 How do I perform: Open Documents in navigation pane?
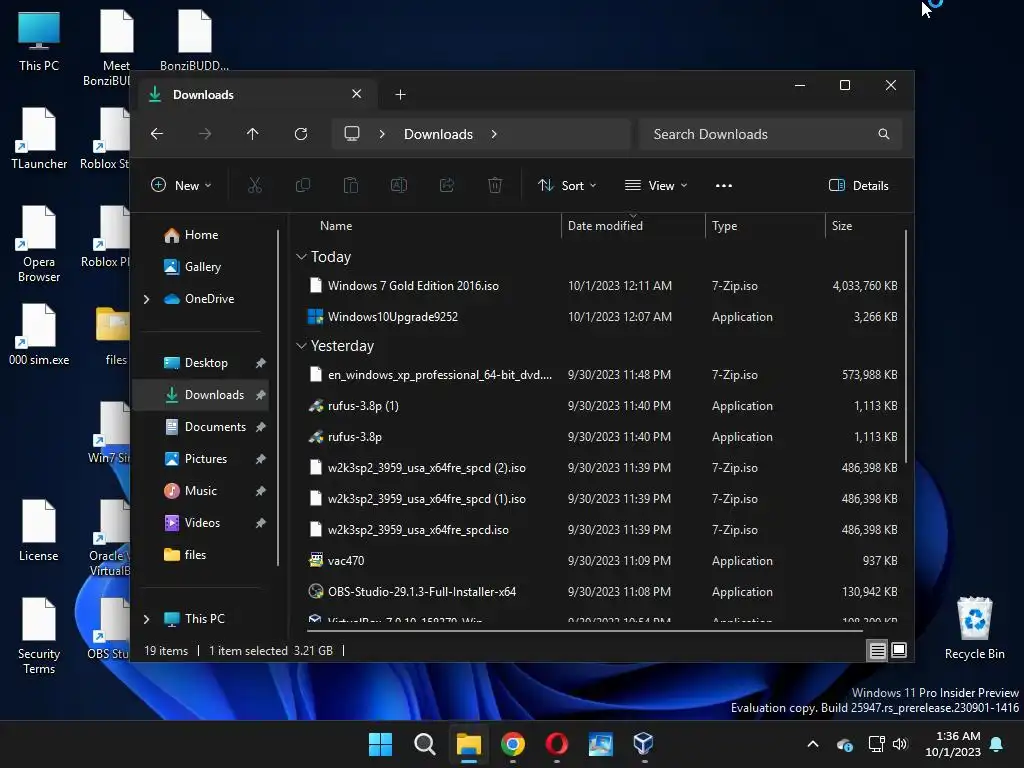tap(215, 427)
